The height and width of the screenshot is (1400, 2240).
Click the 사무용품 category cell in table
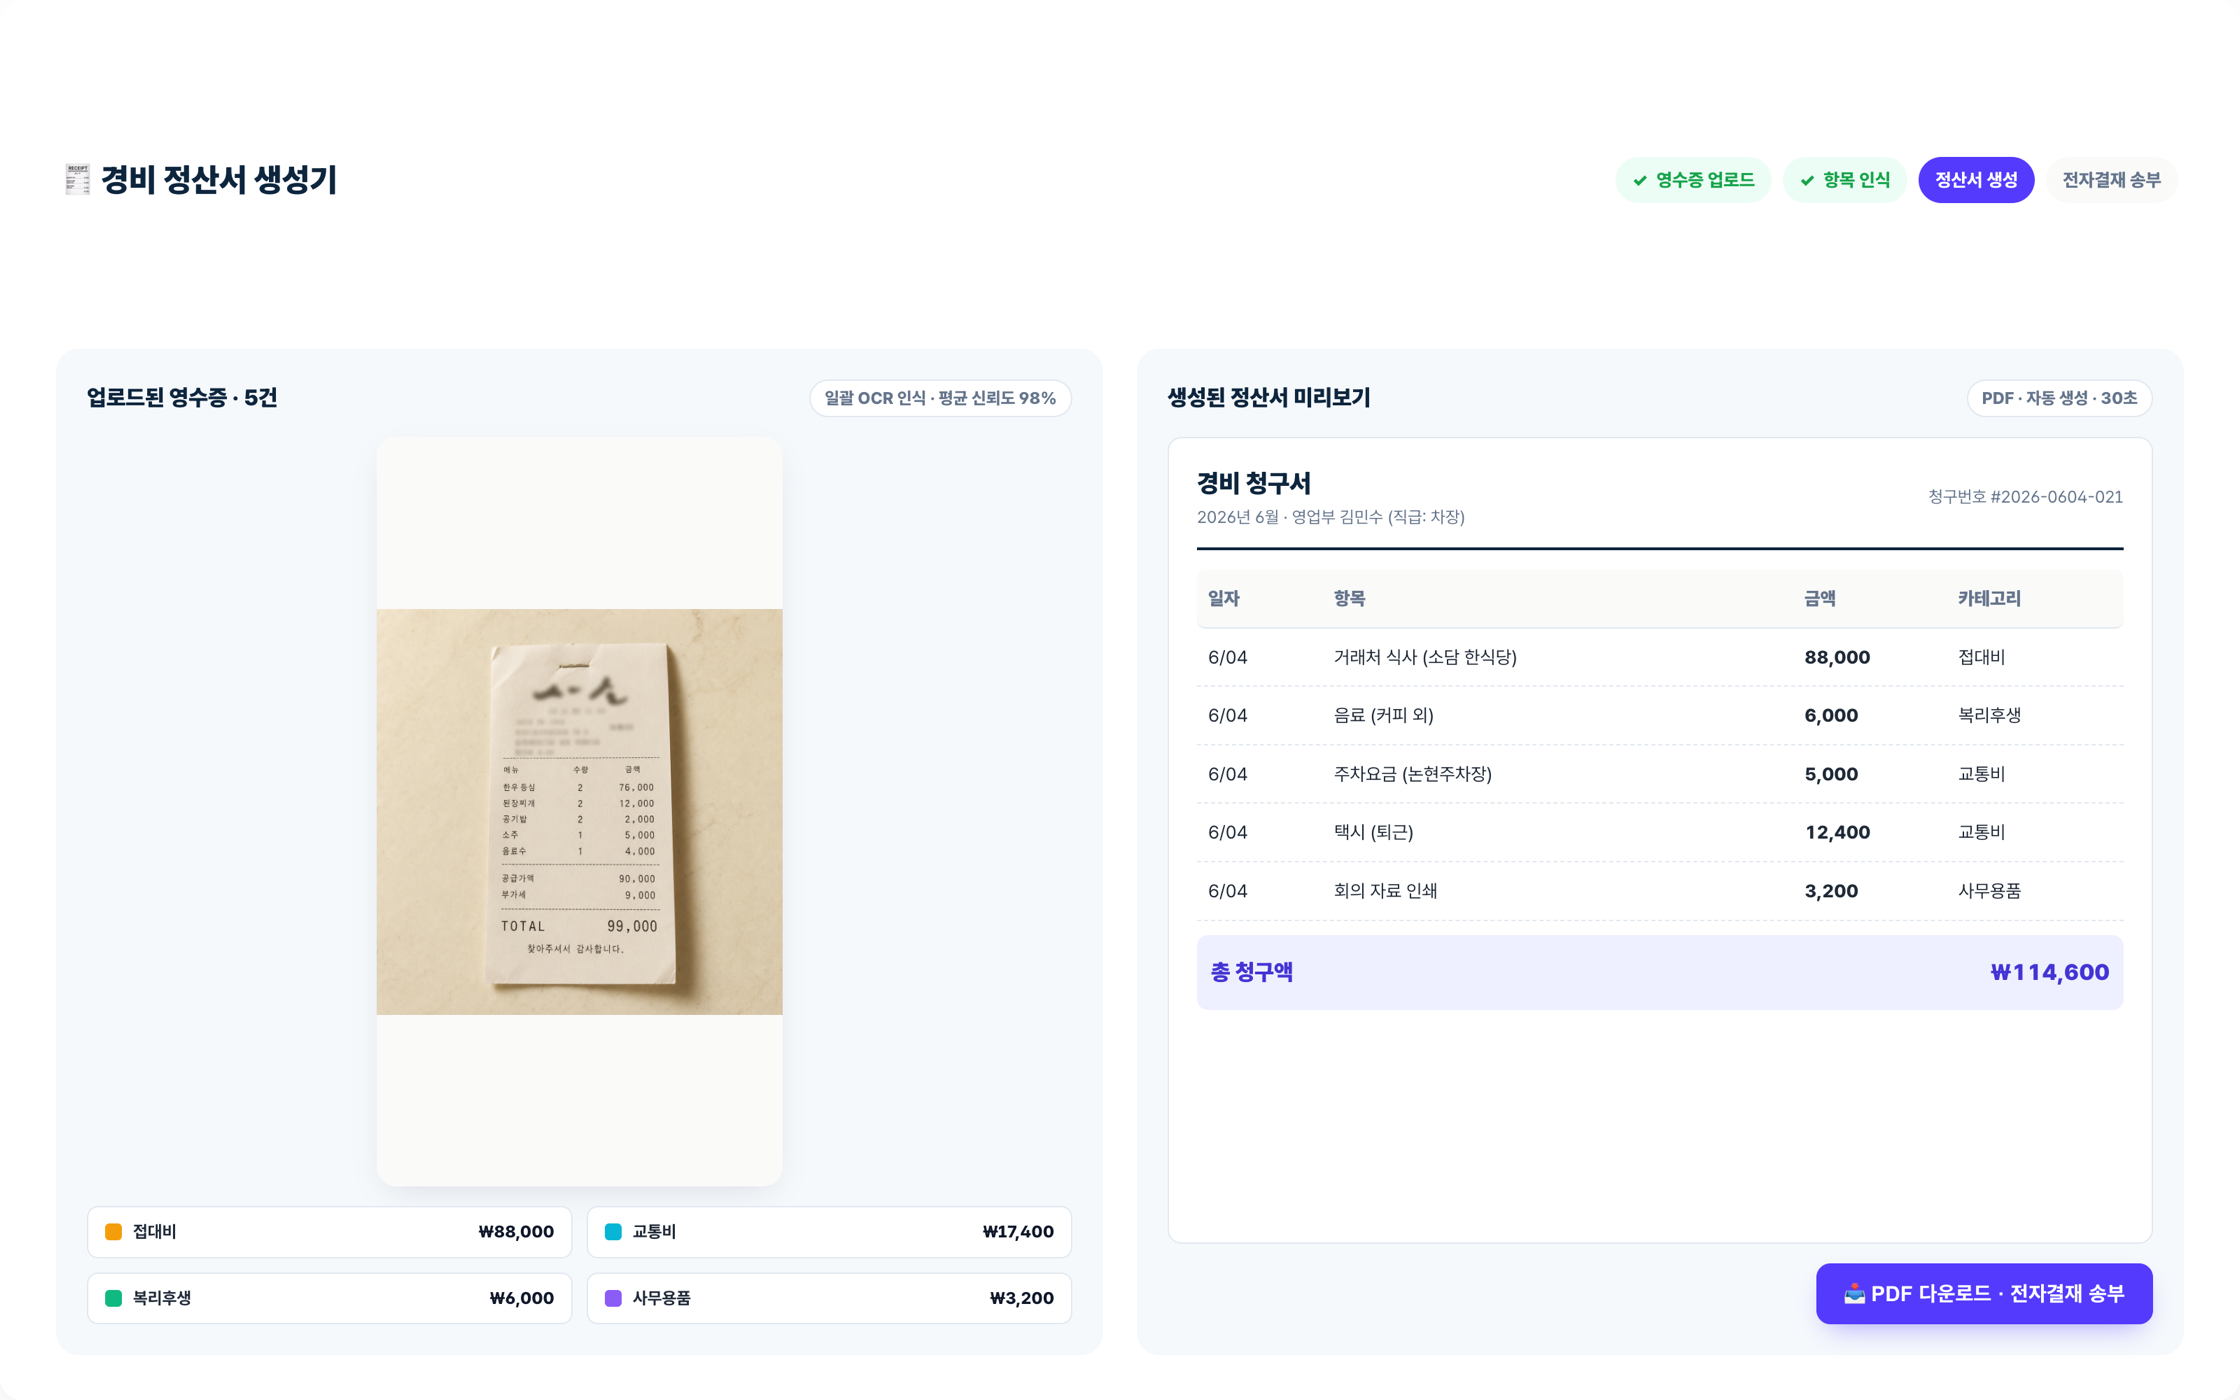[1989, 891]
